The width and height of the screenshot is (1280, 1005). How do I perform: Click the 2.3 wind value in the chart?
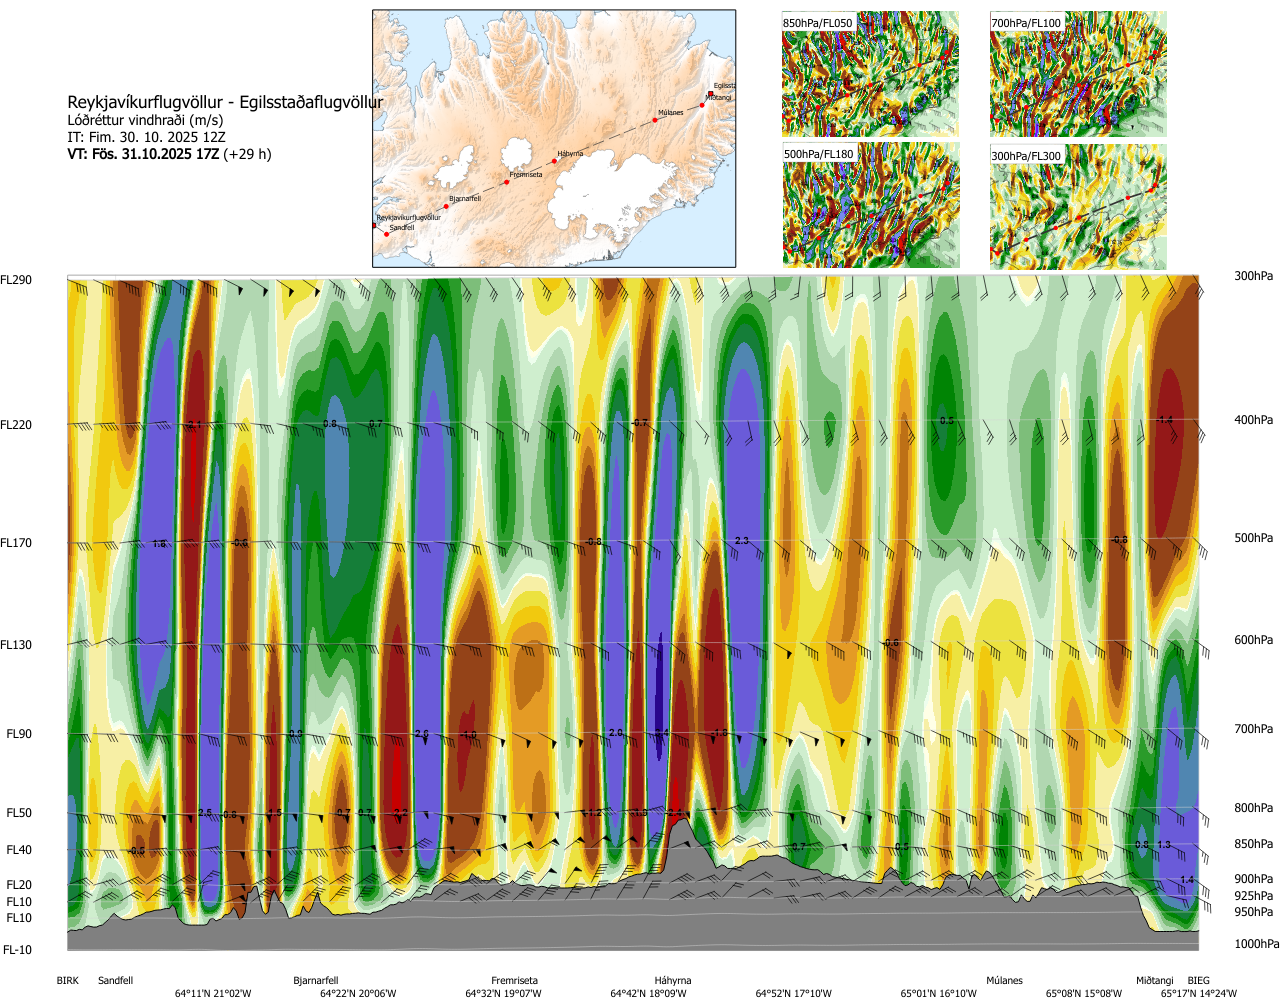click(742, 541)
